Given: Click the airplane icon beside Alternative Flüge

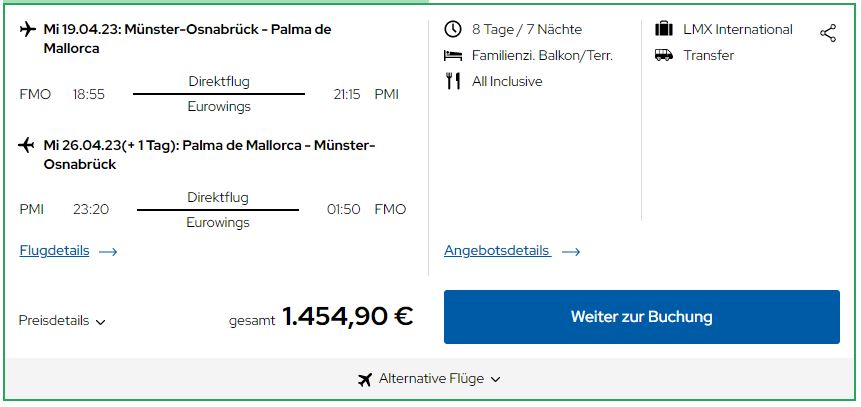Looking at the screenshot, I should [365, 379].
